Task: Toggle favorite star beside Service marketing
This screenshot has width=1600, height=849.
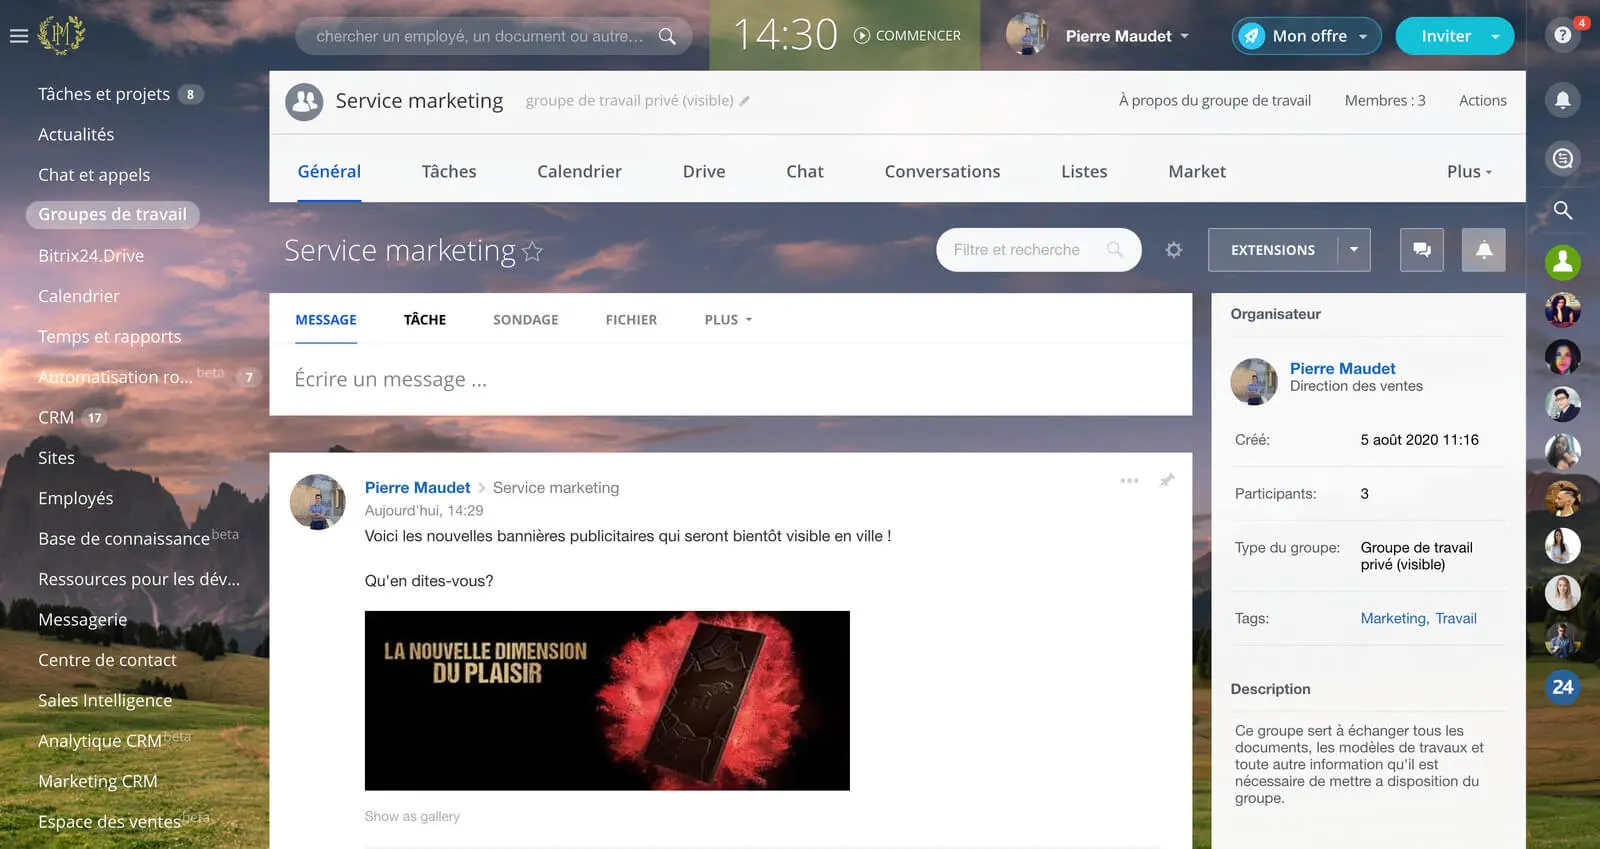Action: [x=533, y=252]
